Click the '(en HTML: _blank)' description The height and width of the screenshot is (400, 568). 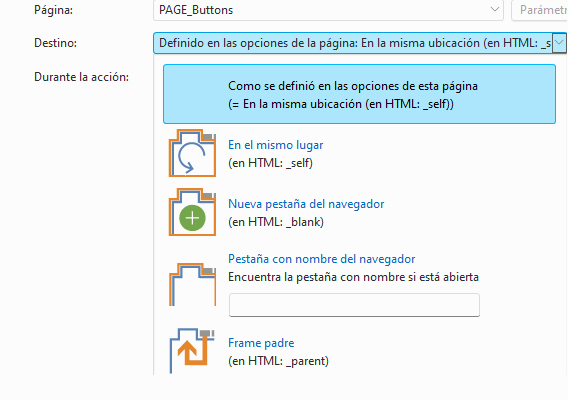pos(276,222)
